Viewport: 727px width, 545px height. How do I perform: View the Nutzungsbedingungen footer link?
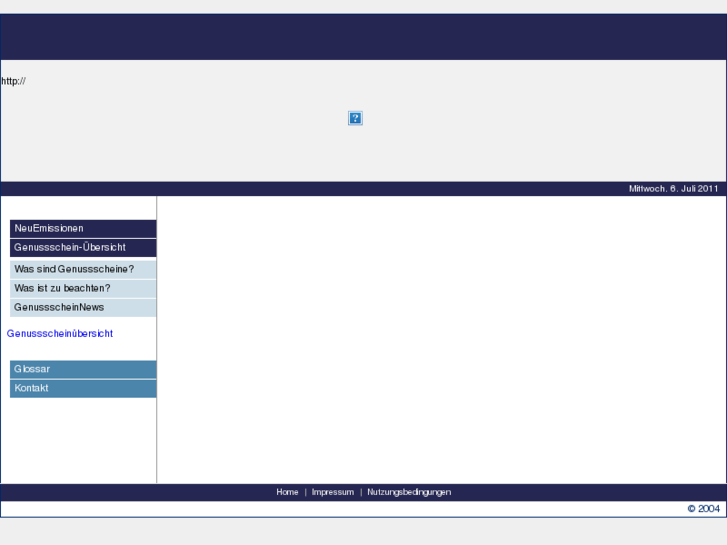click(409, 492)
